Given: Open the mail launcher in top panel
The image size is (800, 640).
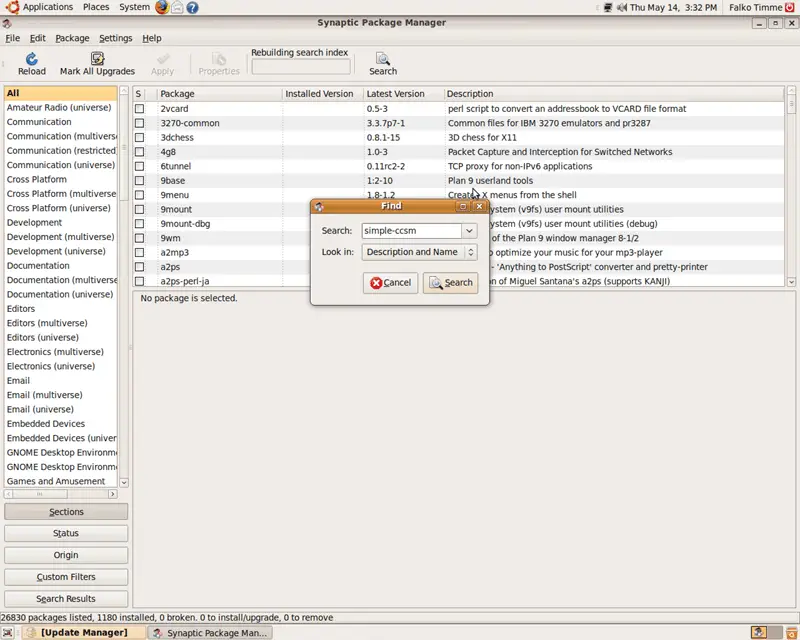Looking at the screenshot, I should (x=177, y=7).
